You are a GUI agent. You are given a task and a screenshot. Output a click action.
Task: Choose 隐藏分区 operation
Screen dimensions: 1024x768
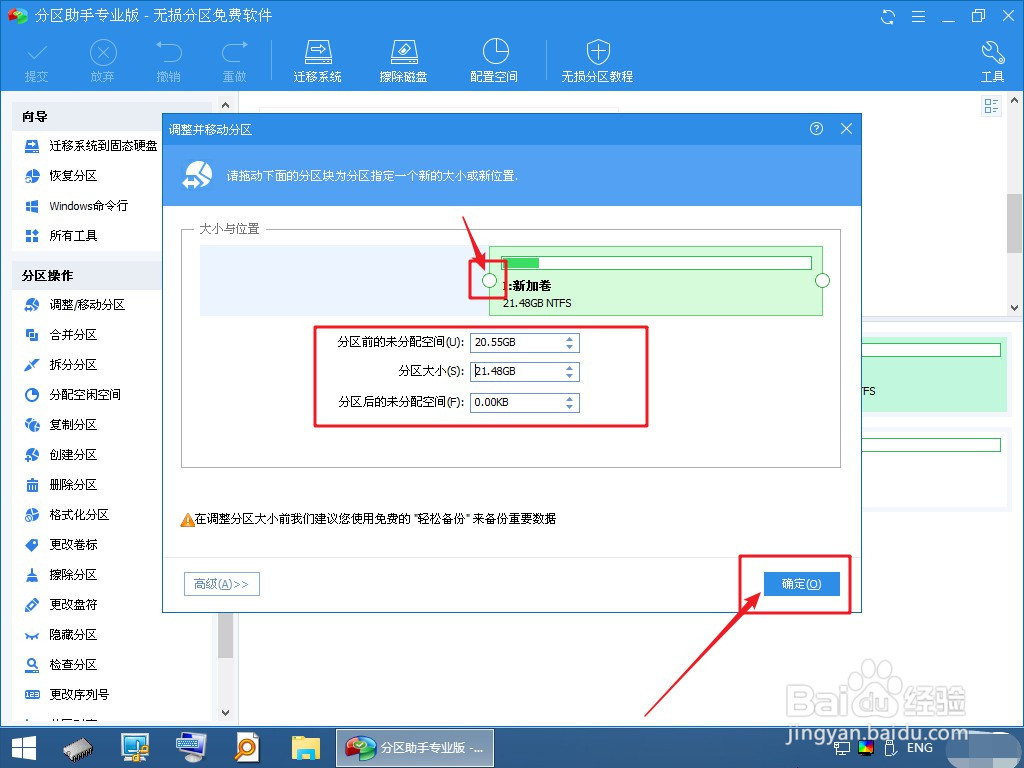[61, 635]
